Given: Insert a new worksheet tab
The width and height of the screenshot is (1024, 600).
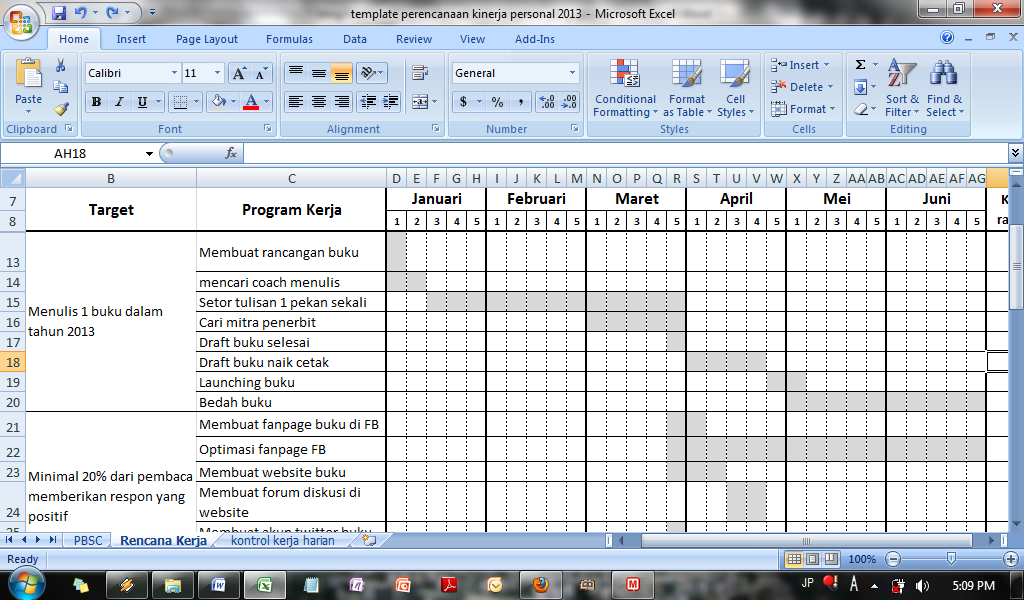Looking at the screenshot, I should click(369, 541).
